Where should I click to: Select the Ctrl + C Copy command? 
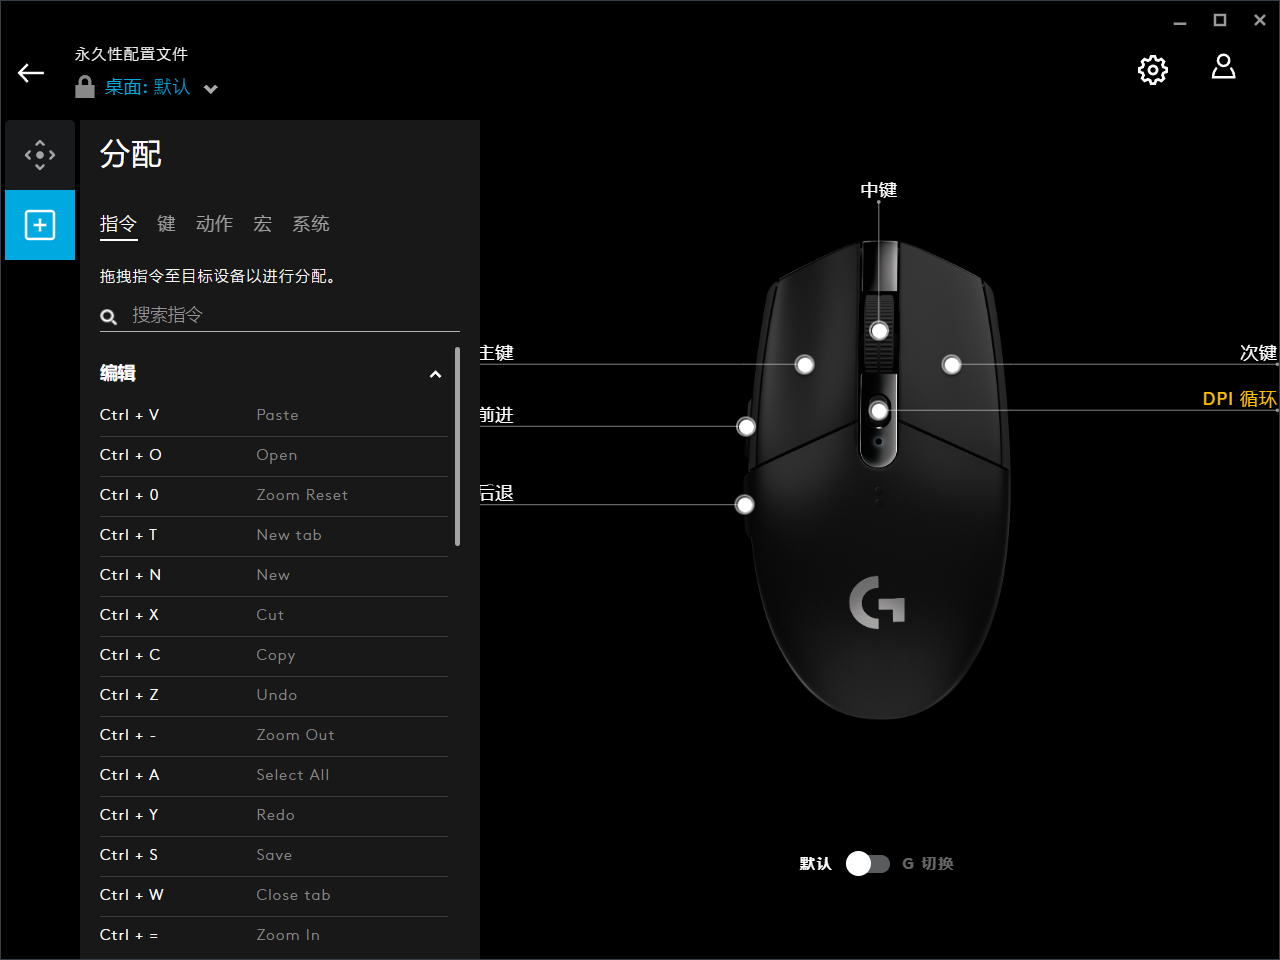pos(274,656)
